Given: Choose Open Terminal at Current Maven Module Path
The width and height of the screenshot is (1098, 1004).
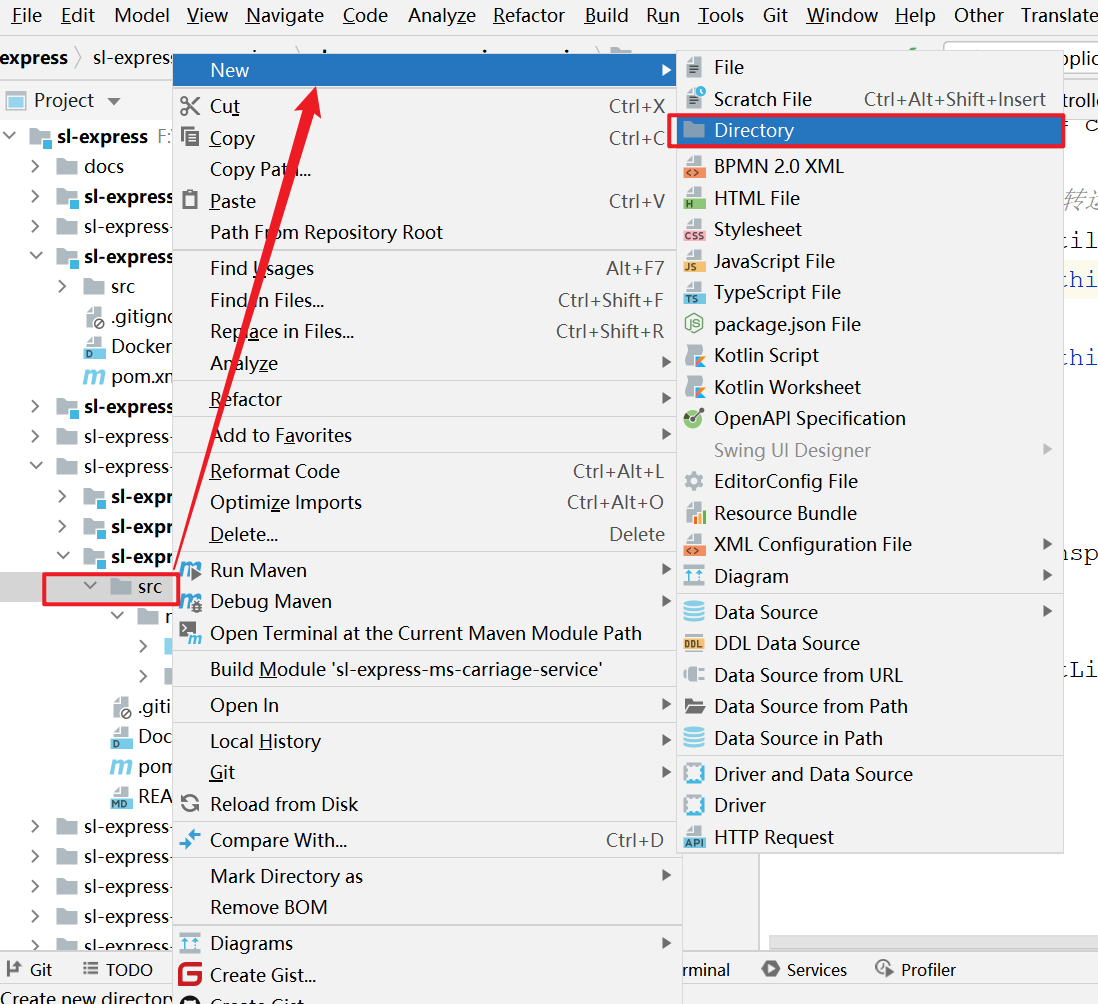Looking at the screenshot, I should (426, 633).
